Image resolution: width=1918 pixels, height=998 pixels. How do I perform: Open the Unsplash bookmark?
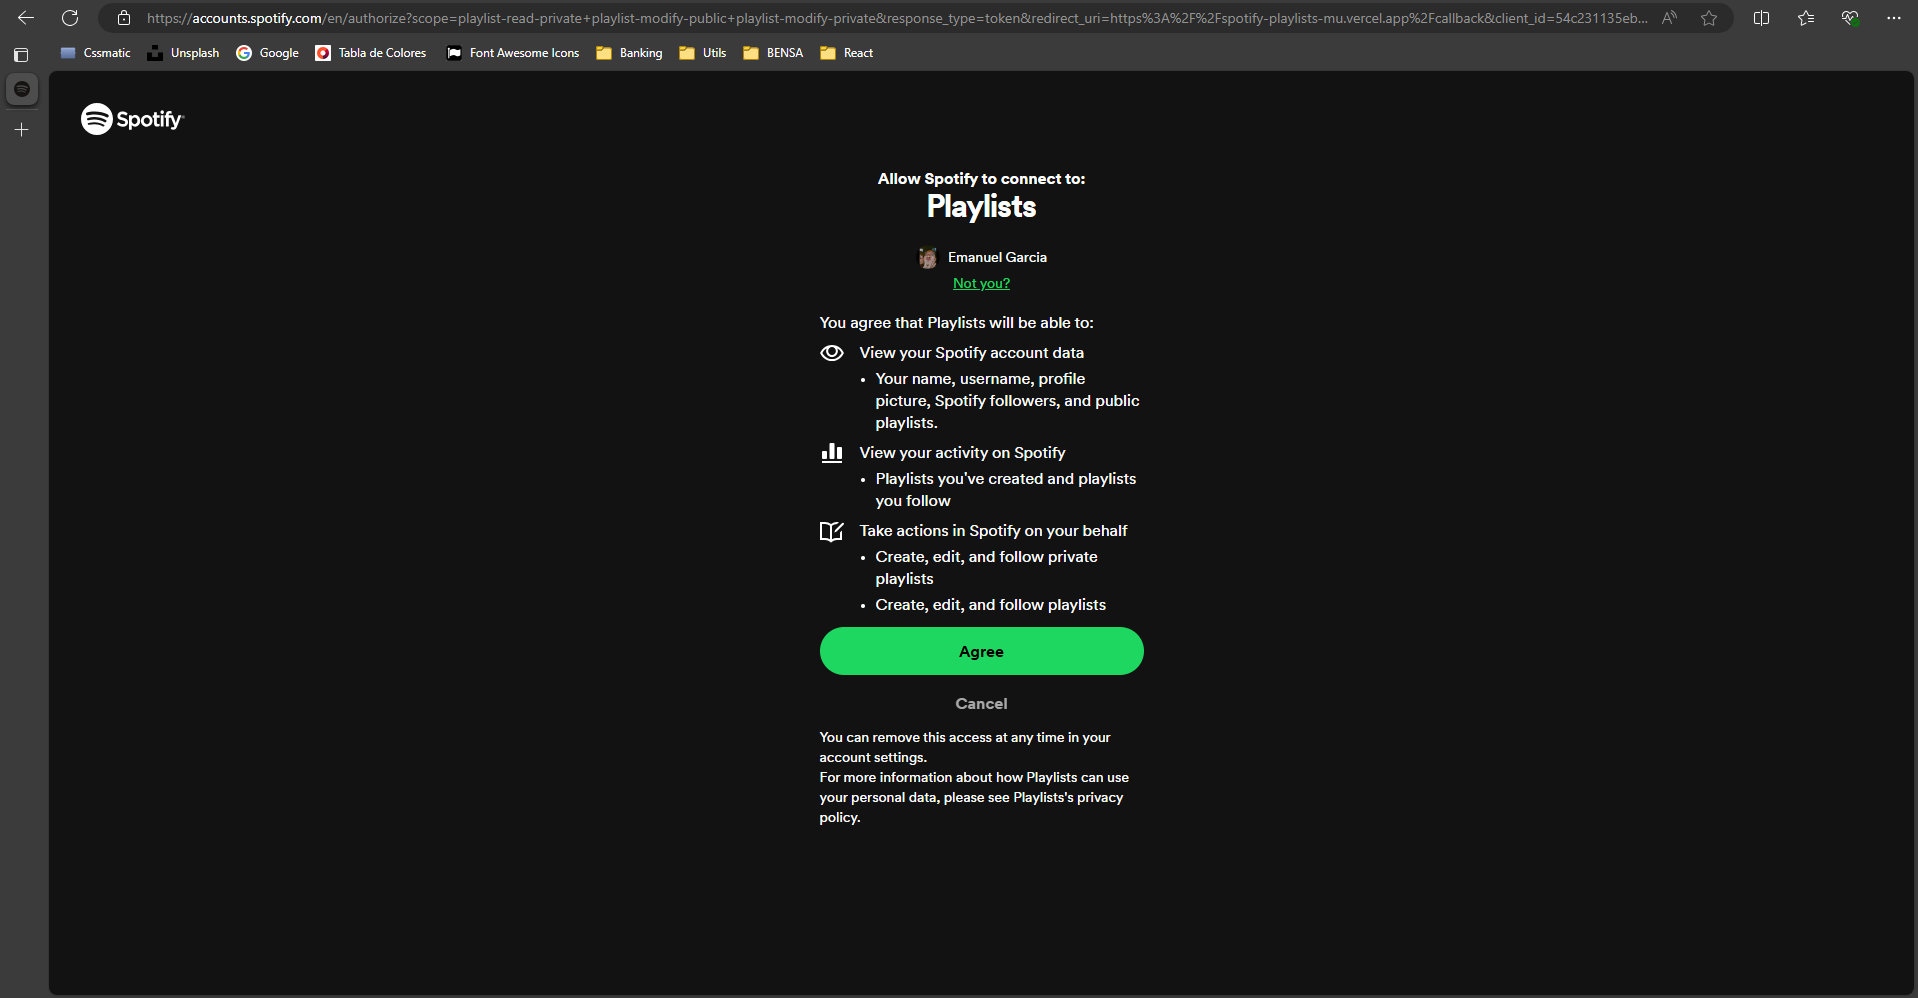tap(183, 53)
